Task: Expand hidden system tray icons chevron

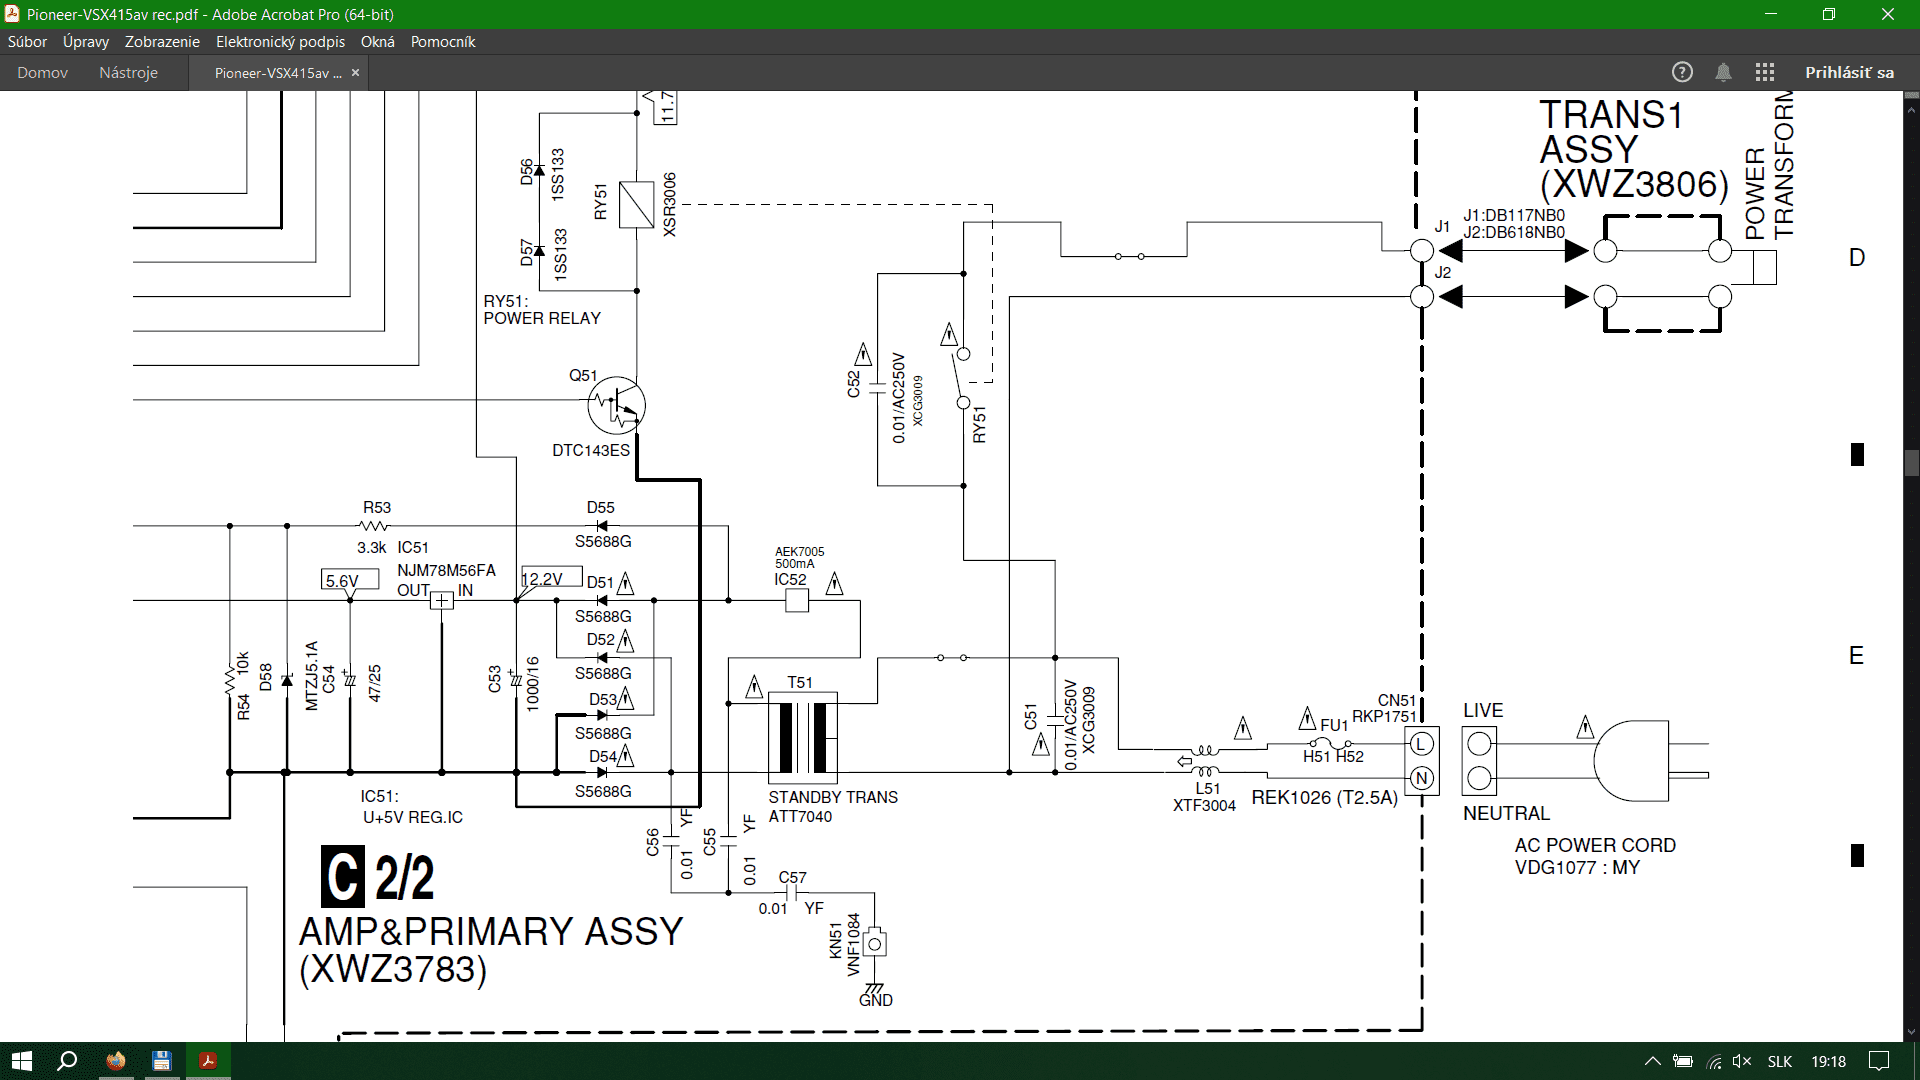Action: 1652,1061
